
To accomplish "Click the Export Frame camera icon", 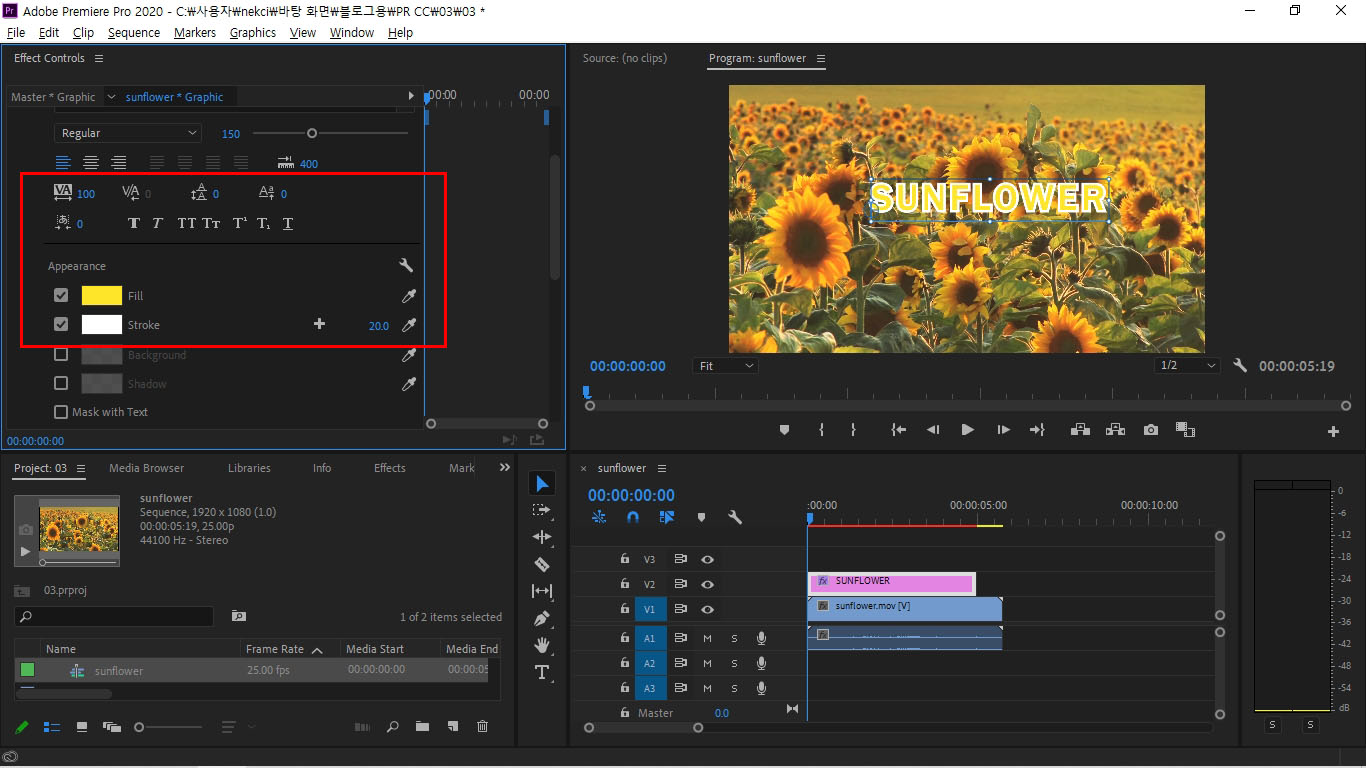I will [1151, 430].
